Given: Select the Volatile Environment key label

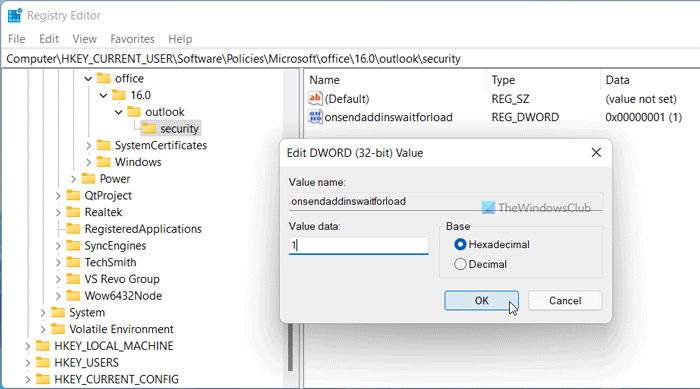Looking at the screenshot, I should [x=121, y=329].
